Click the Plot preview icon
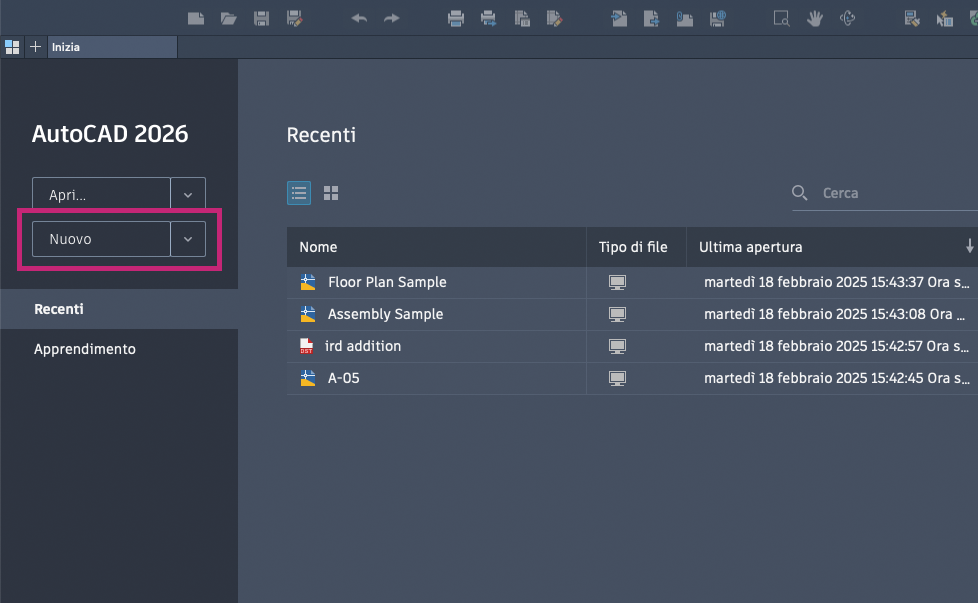978x603 pixels. (522, 19)
